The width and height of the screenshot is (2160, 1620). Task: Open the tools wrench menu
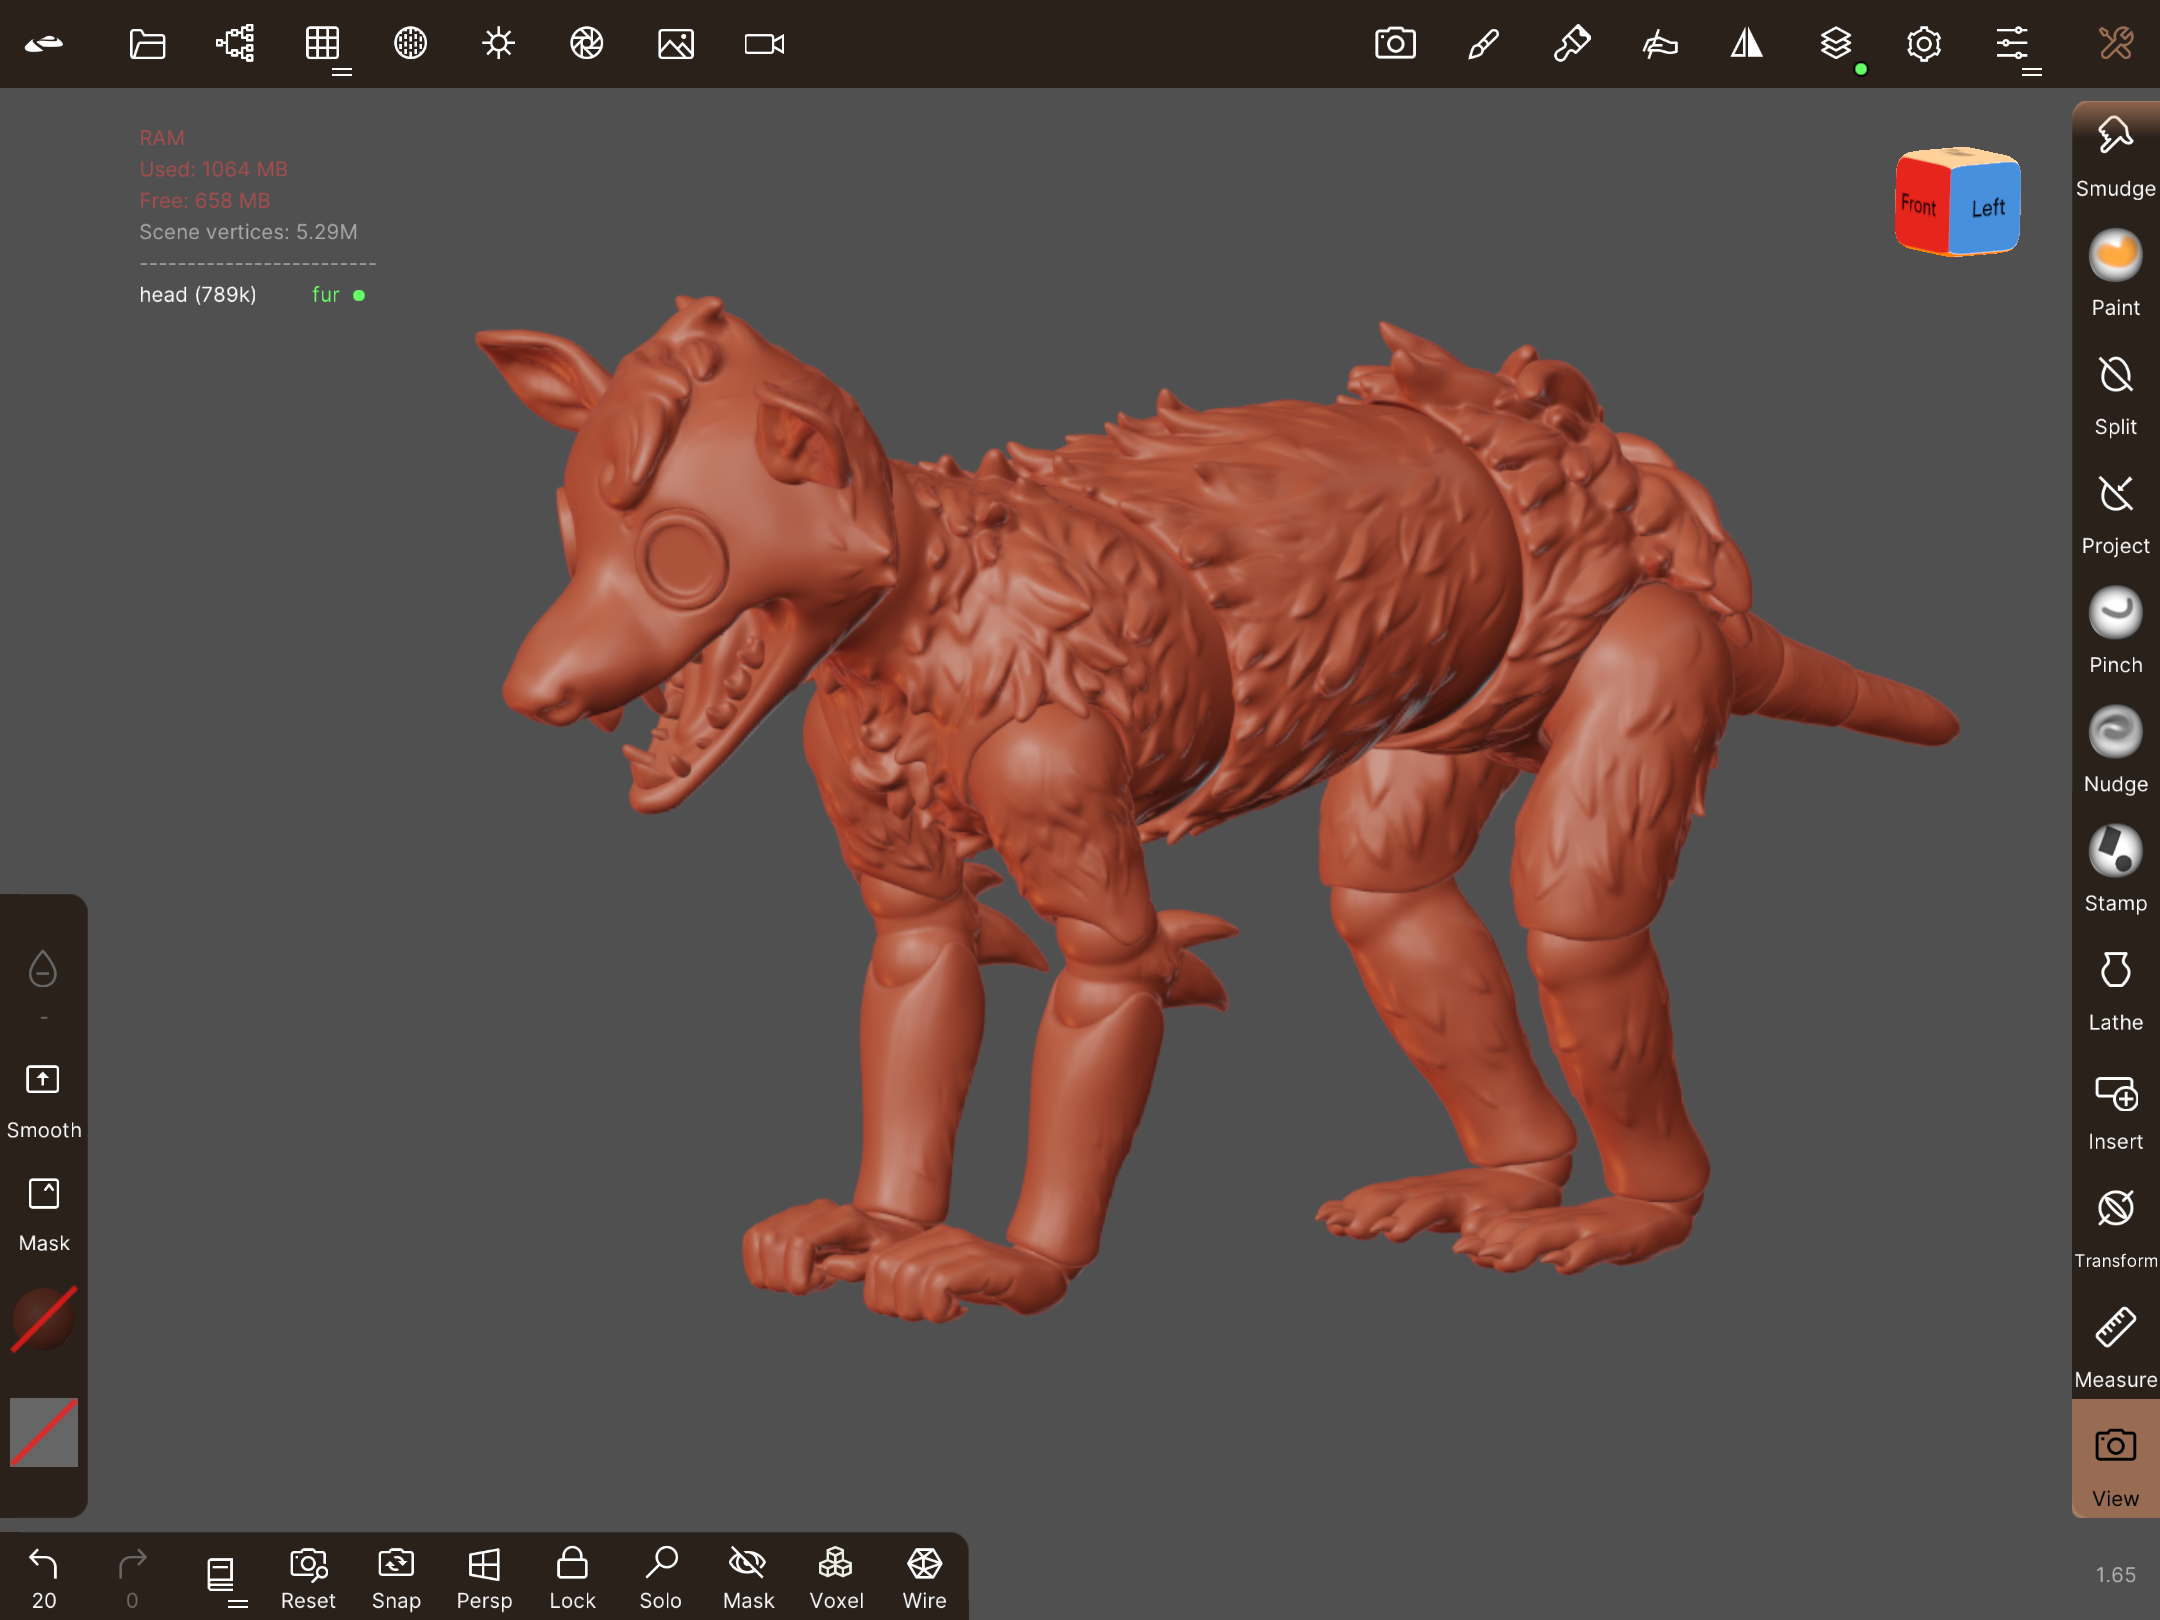(x=2116, y=44)
